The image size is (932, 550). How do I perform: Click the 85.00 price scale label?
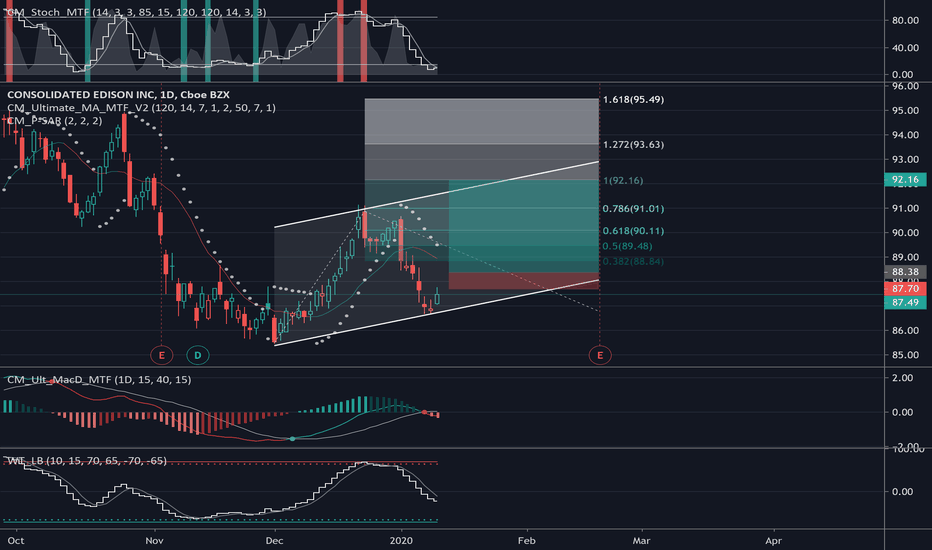pyautogui.click(x=905, y=355)
